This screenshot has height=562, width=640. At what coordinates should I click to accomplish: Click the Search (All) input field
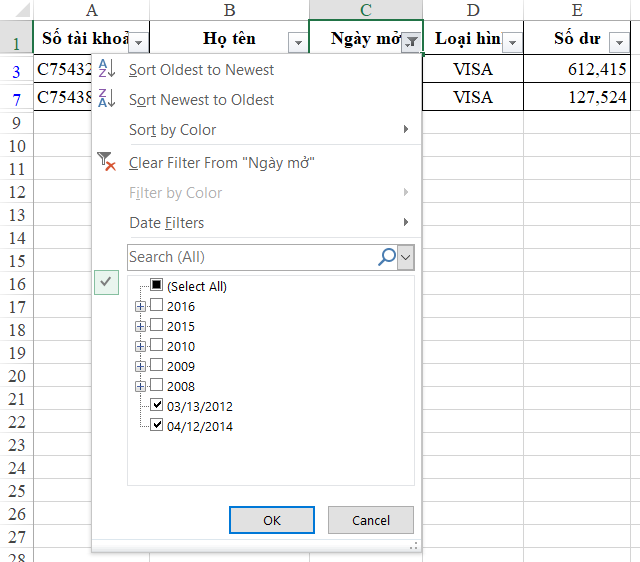click(x=250, y=257)
